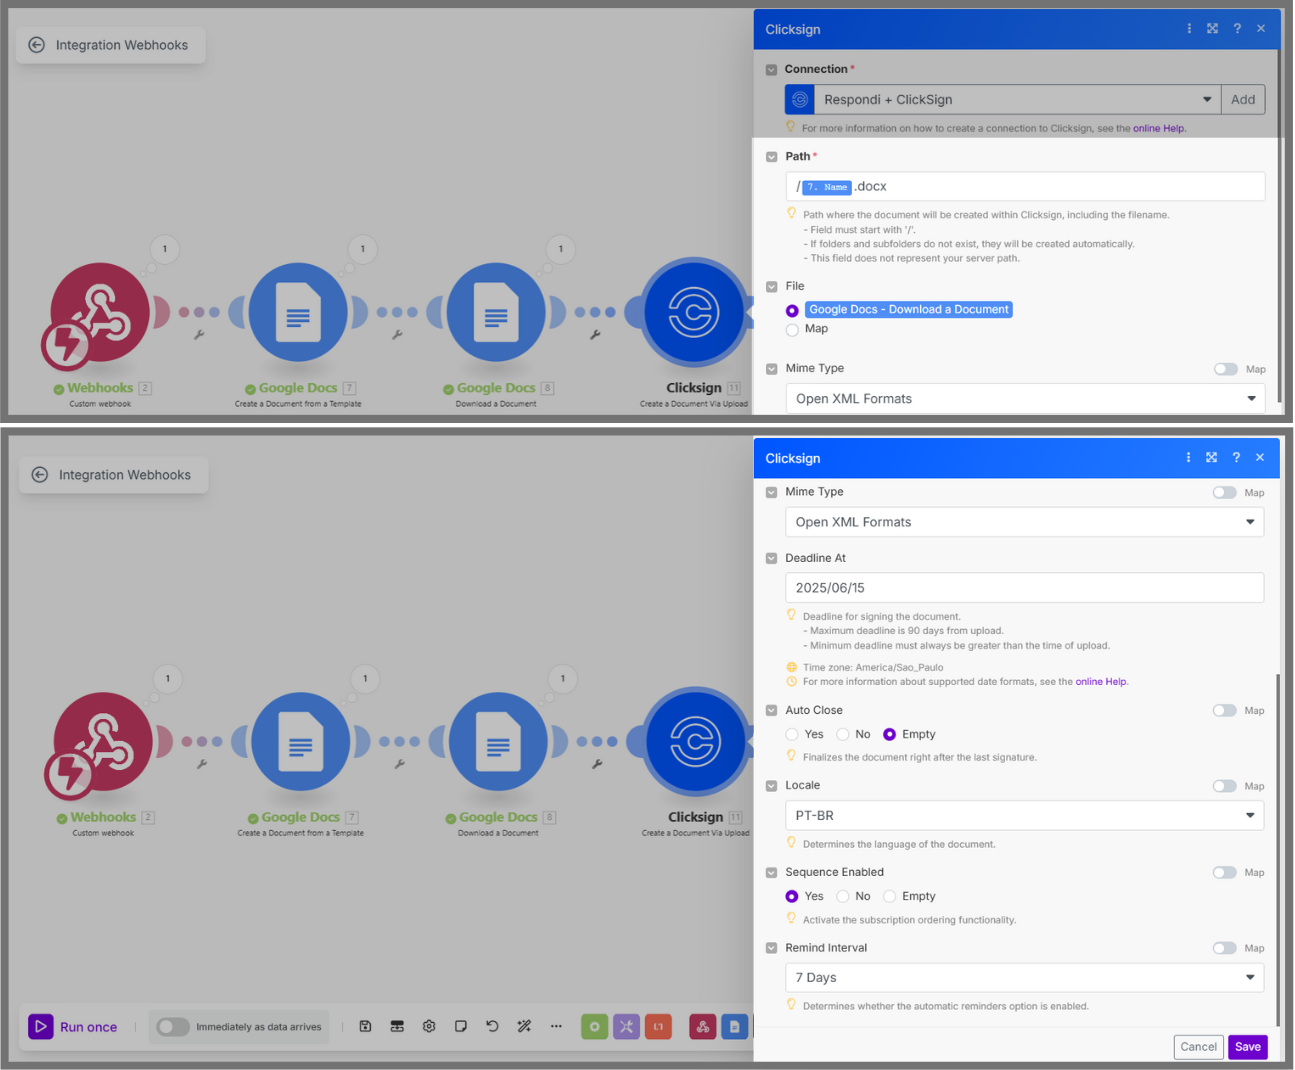Select Sequence Enabled Yes radio
This screenshot has height=1070, width=1295.
[x=792, y=896]
